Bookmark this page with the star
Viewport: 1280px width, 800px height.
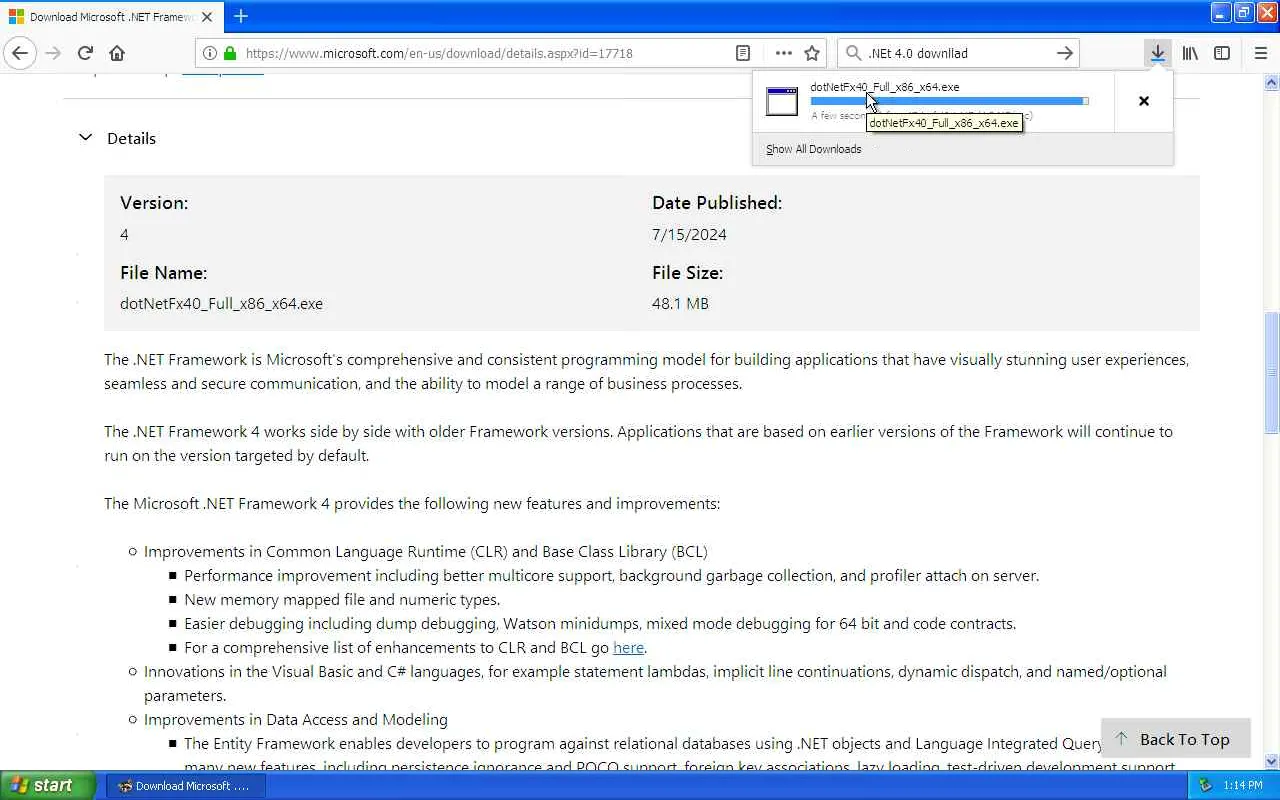(812, 53)
